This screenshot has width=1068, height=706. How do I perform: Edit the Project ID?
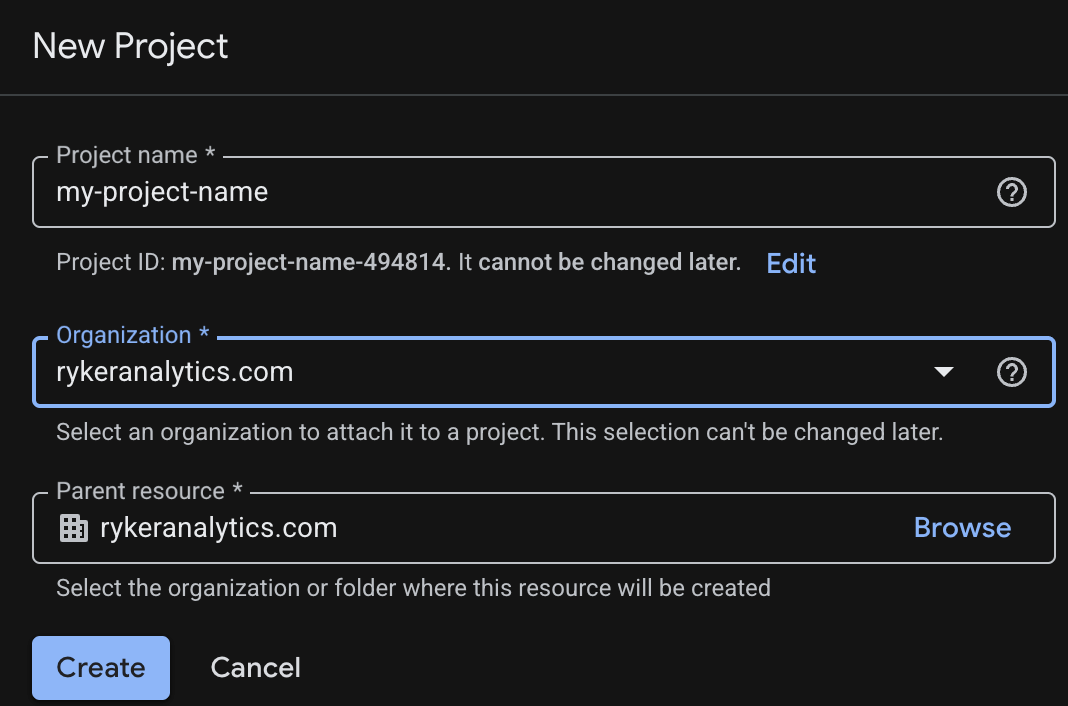point(791,263)
